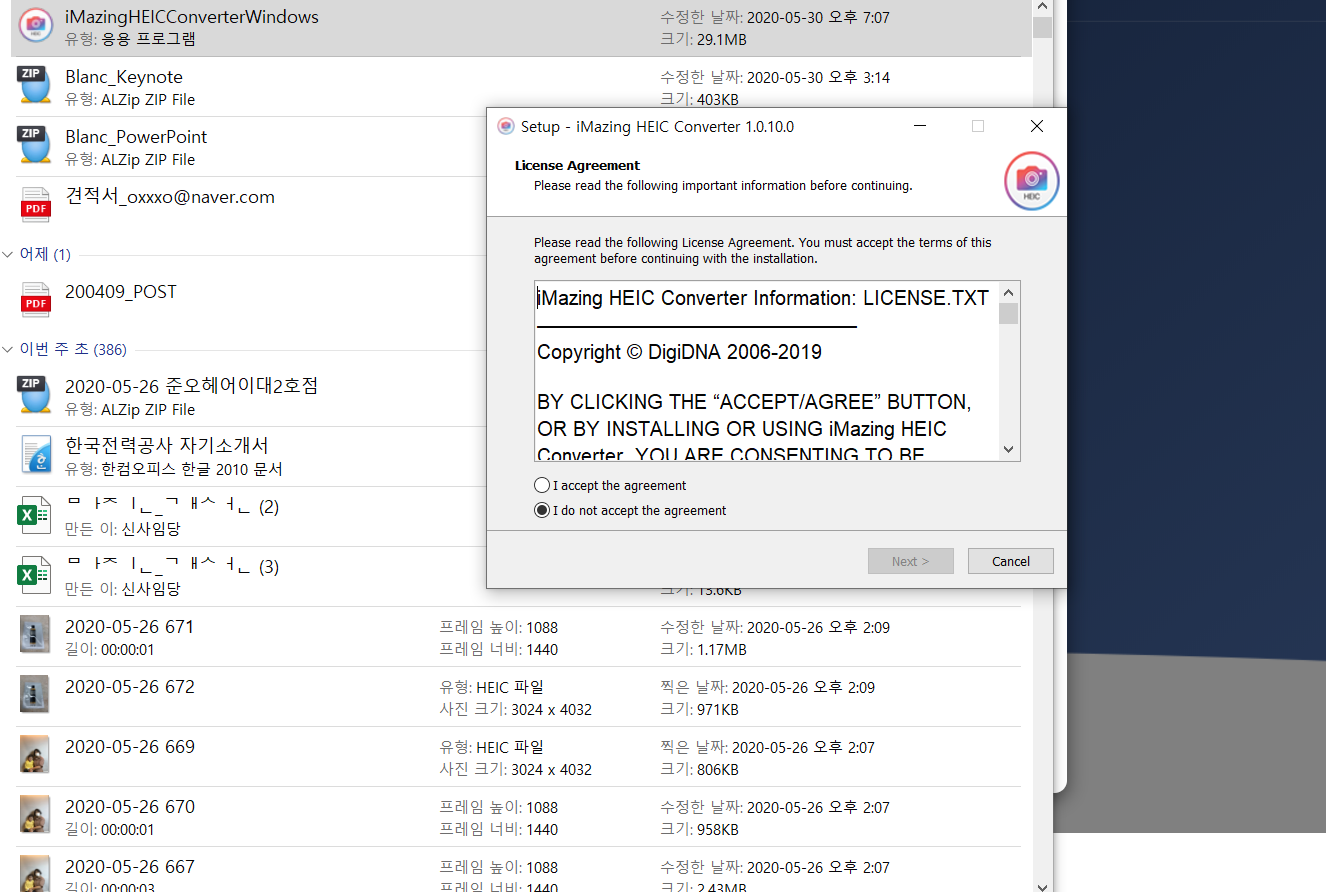Click the 준오헤어이대2호점 ZIP file icon
The width and height of the screenshot is (1326, 892).
point(34,394)
